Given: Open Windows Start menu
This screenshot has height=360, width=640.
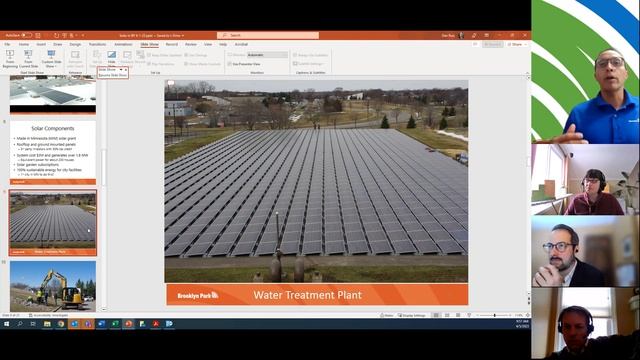Looking at the screenshot, I should tap(6, 324).
